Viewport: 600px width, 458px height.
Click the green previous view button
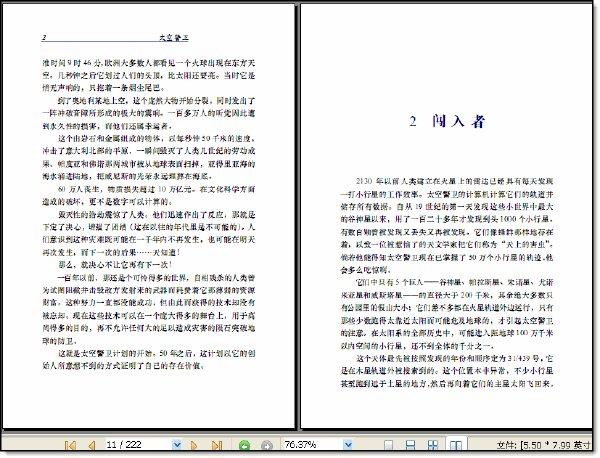coord(244,445)
